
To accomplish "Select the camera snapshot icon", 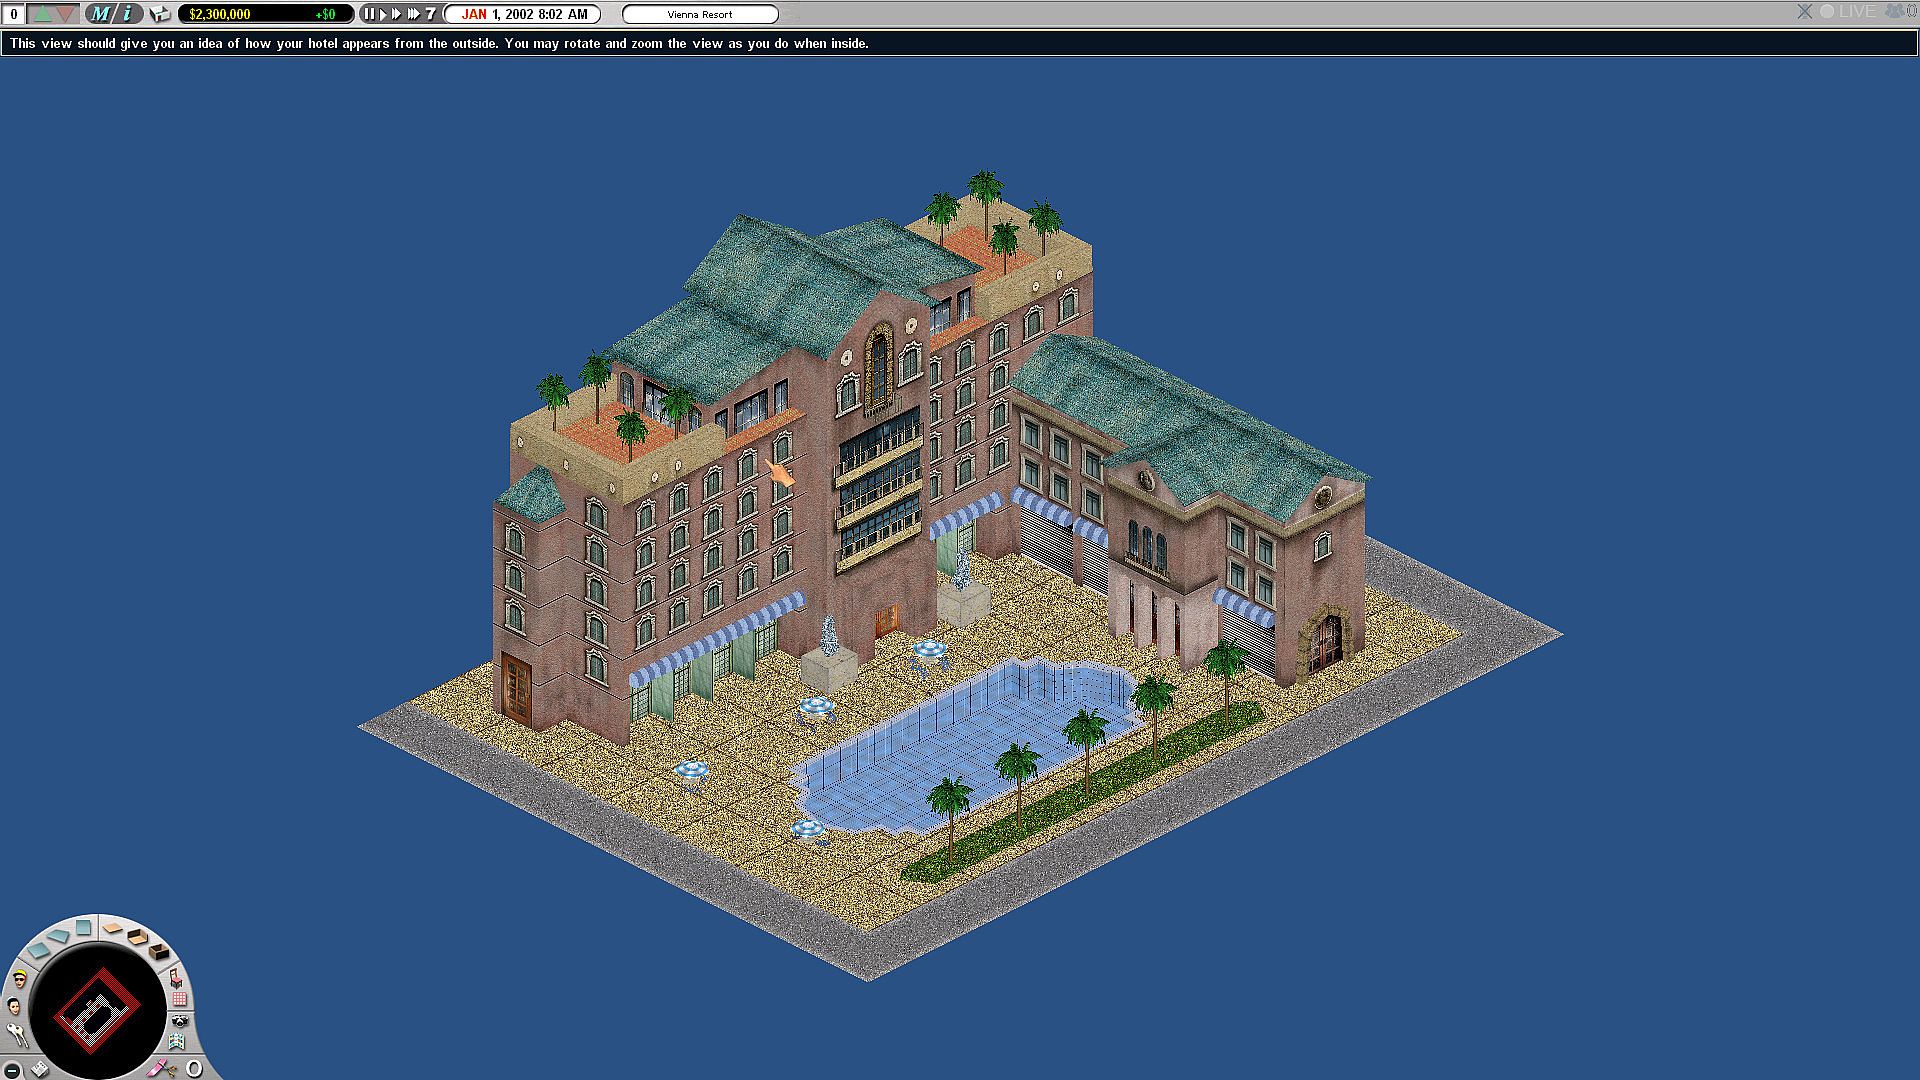I will click(180, 1021).
